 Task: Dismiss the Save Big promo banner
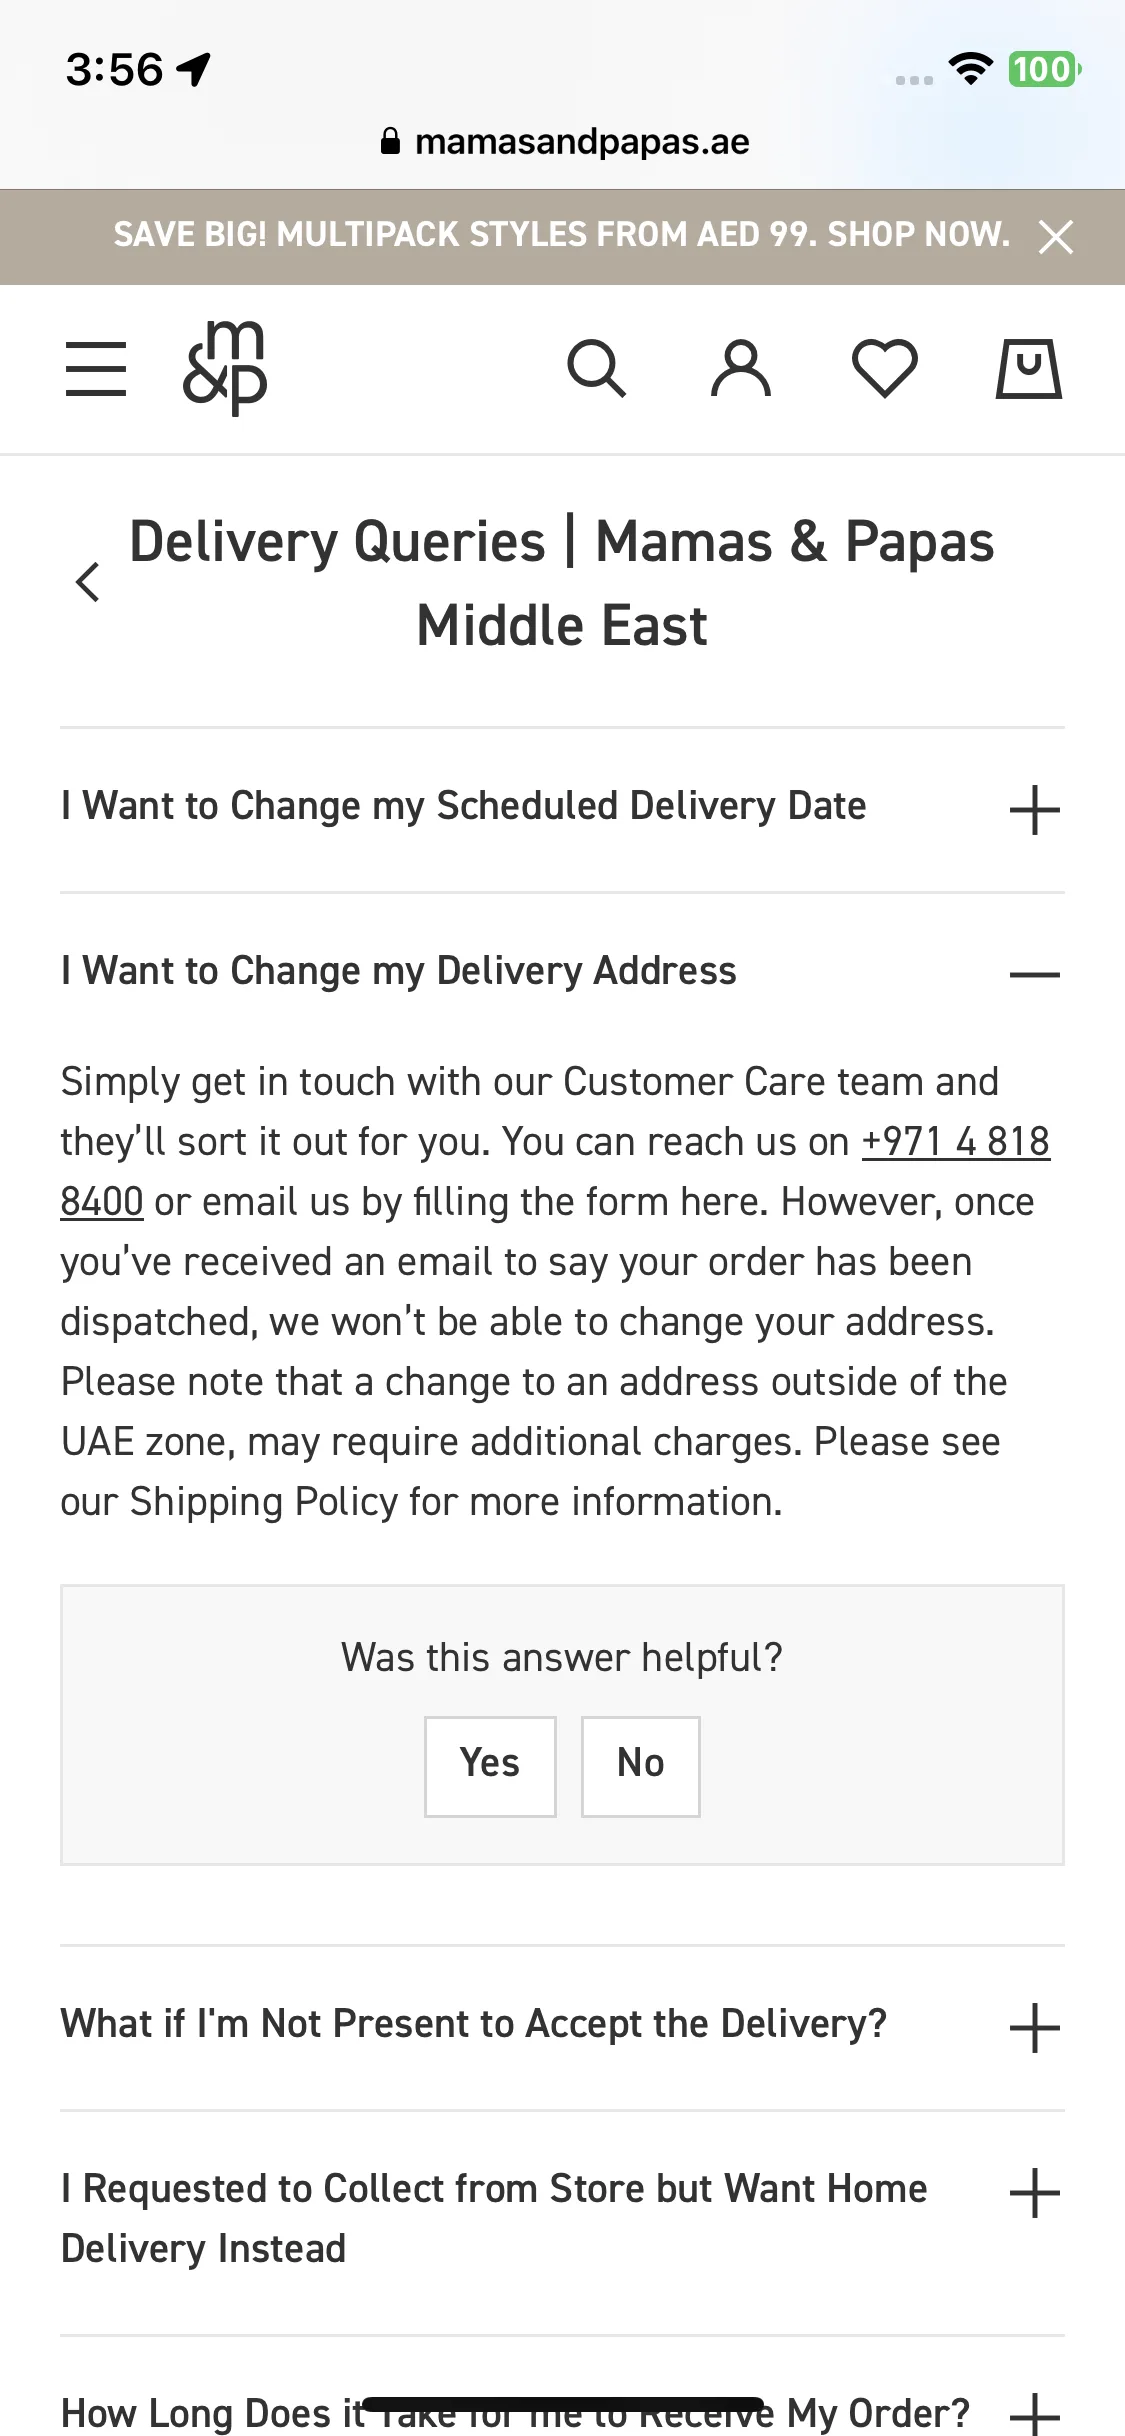point(1056,237)
